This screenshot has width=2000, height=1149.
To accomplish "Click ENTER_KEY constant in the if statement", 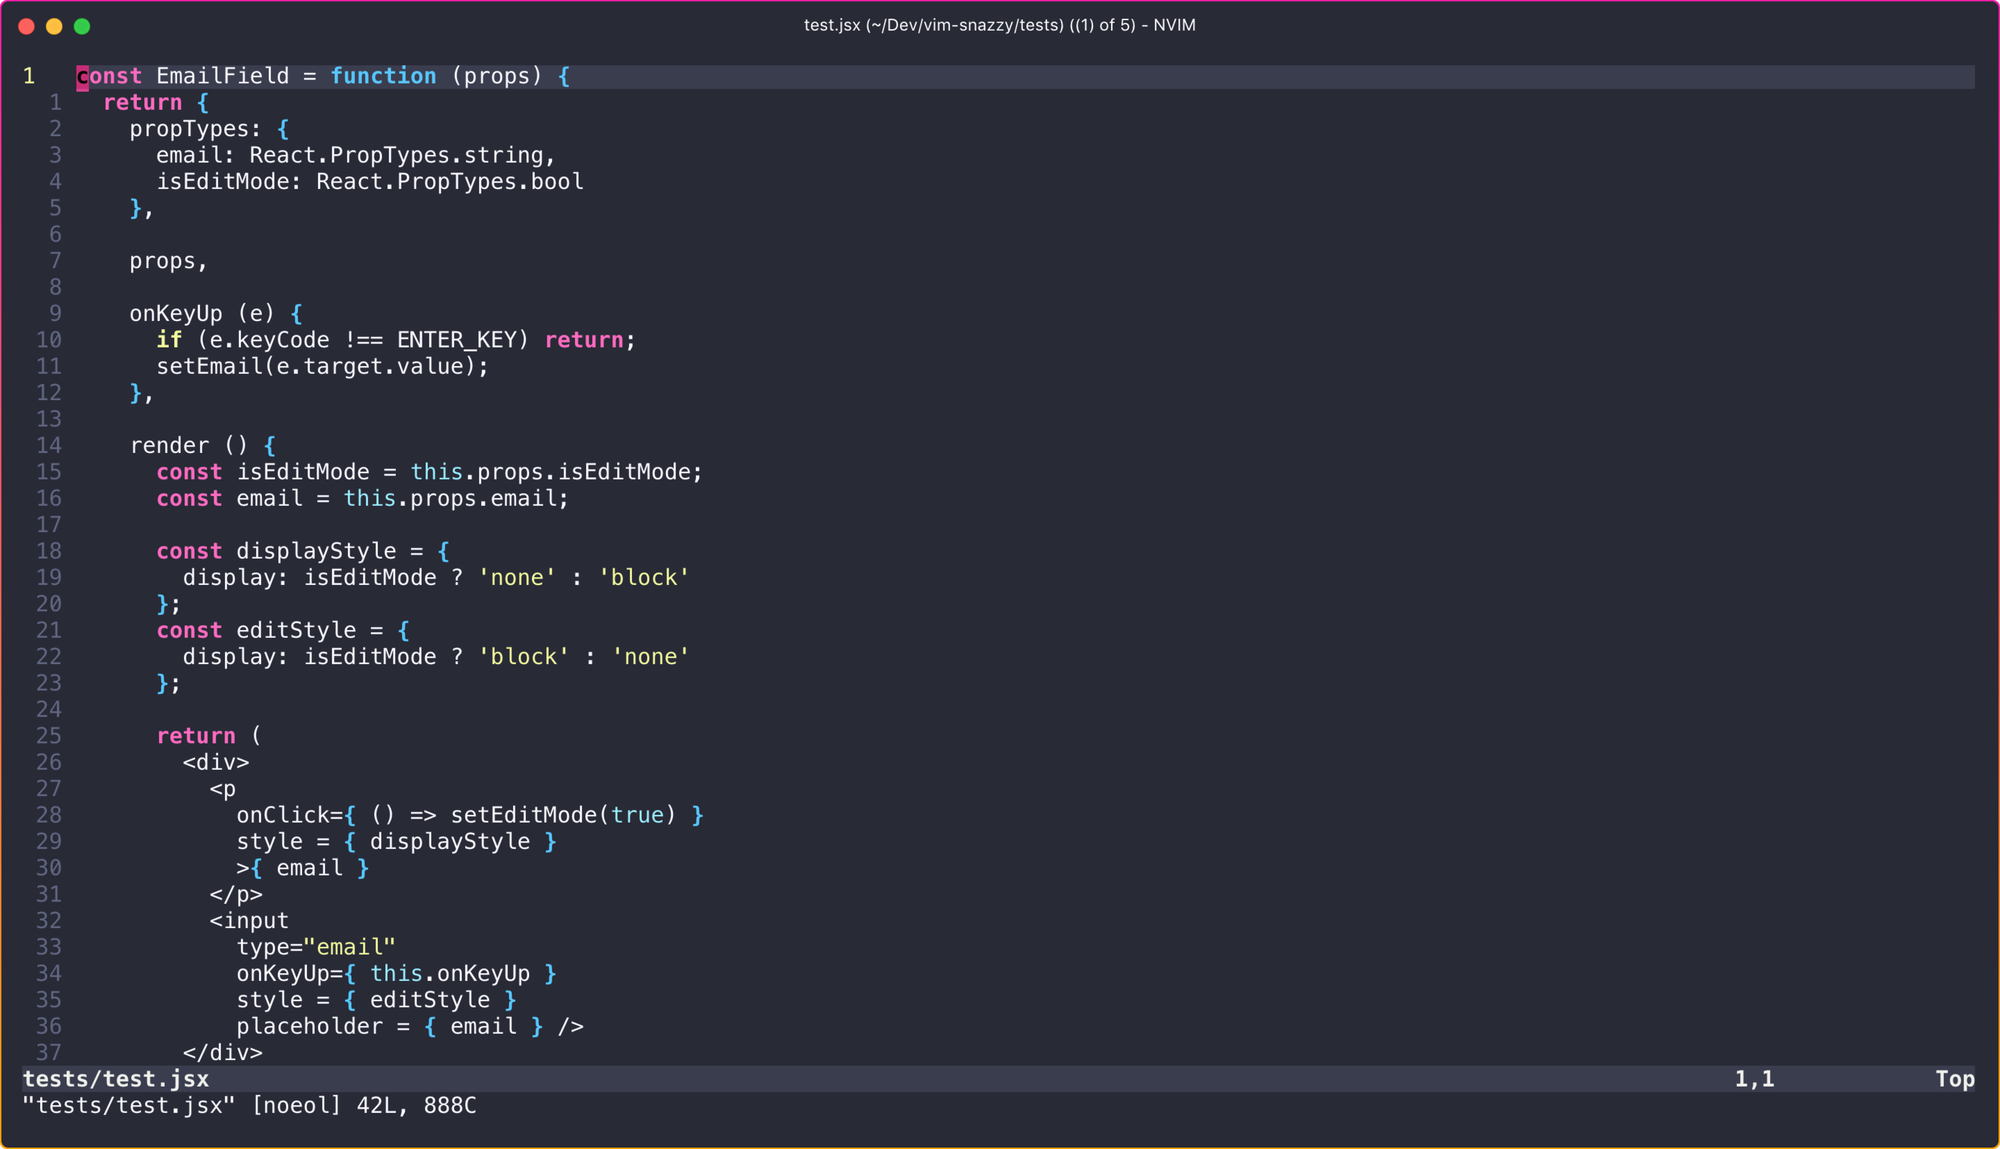I will pos(455,340).
